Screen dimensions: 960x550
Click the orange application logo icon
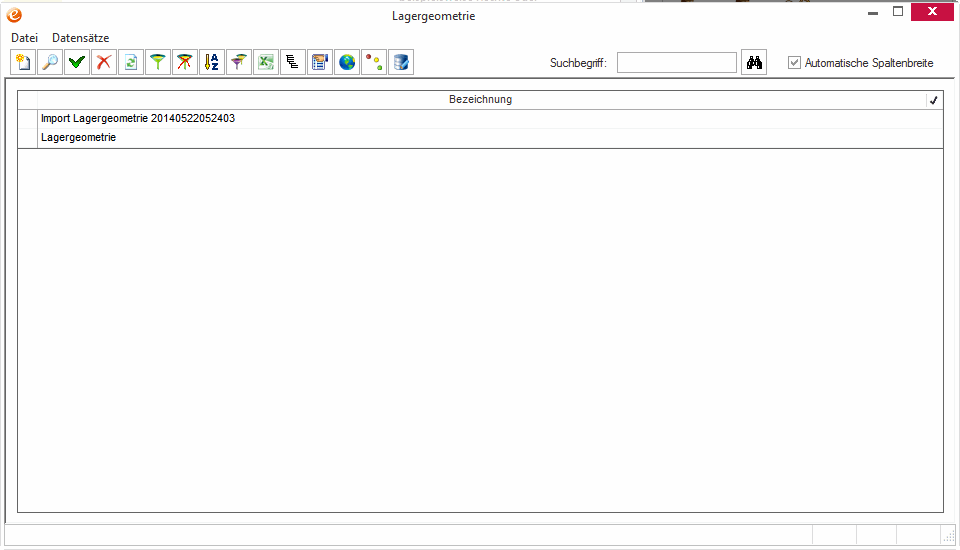14,15
